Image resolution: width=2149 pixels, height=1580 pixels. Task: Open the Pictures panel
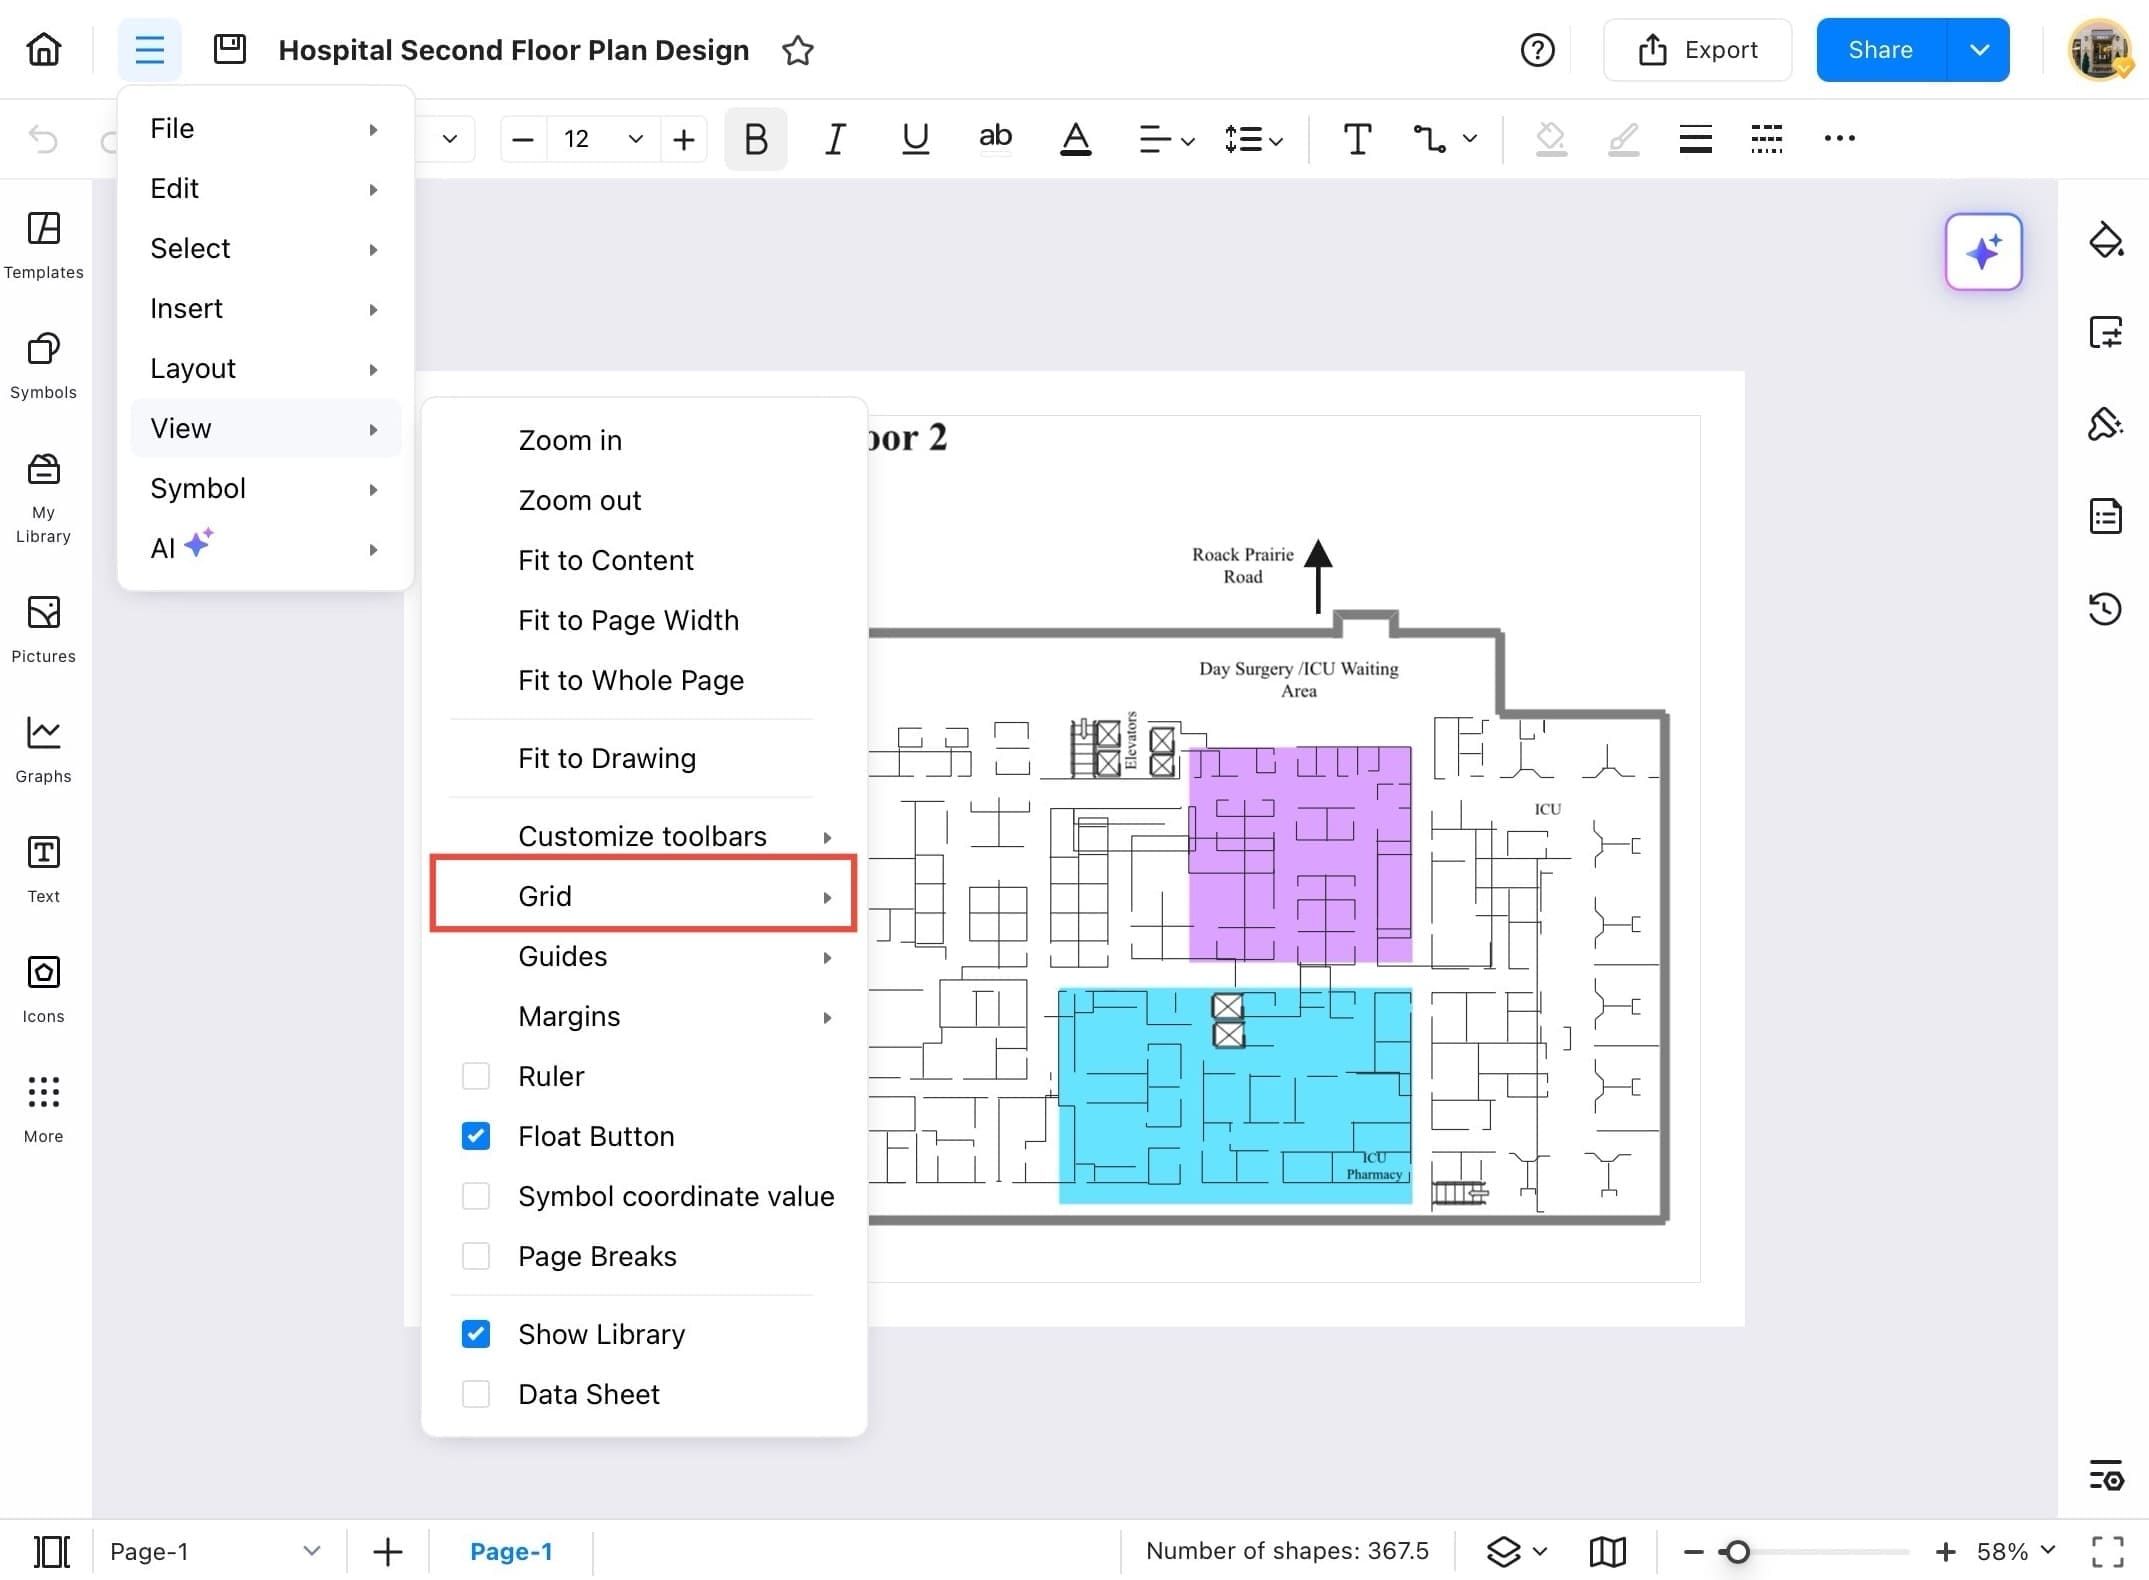[x=43, y=627]
